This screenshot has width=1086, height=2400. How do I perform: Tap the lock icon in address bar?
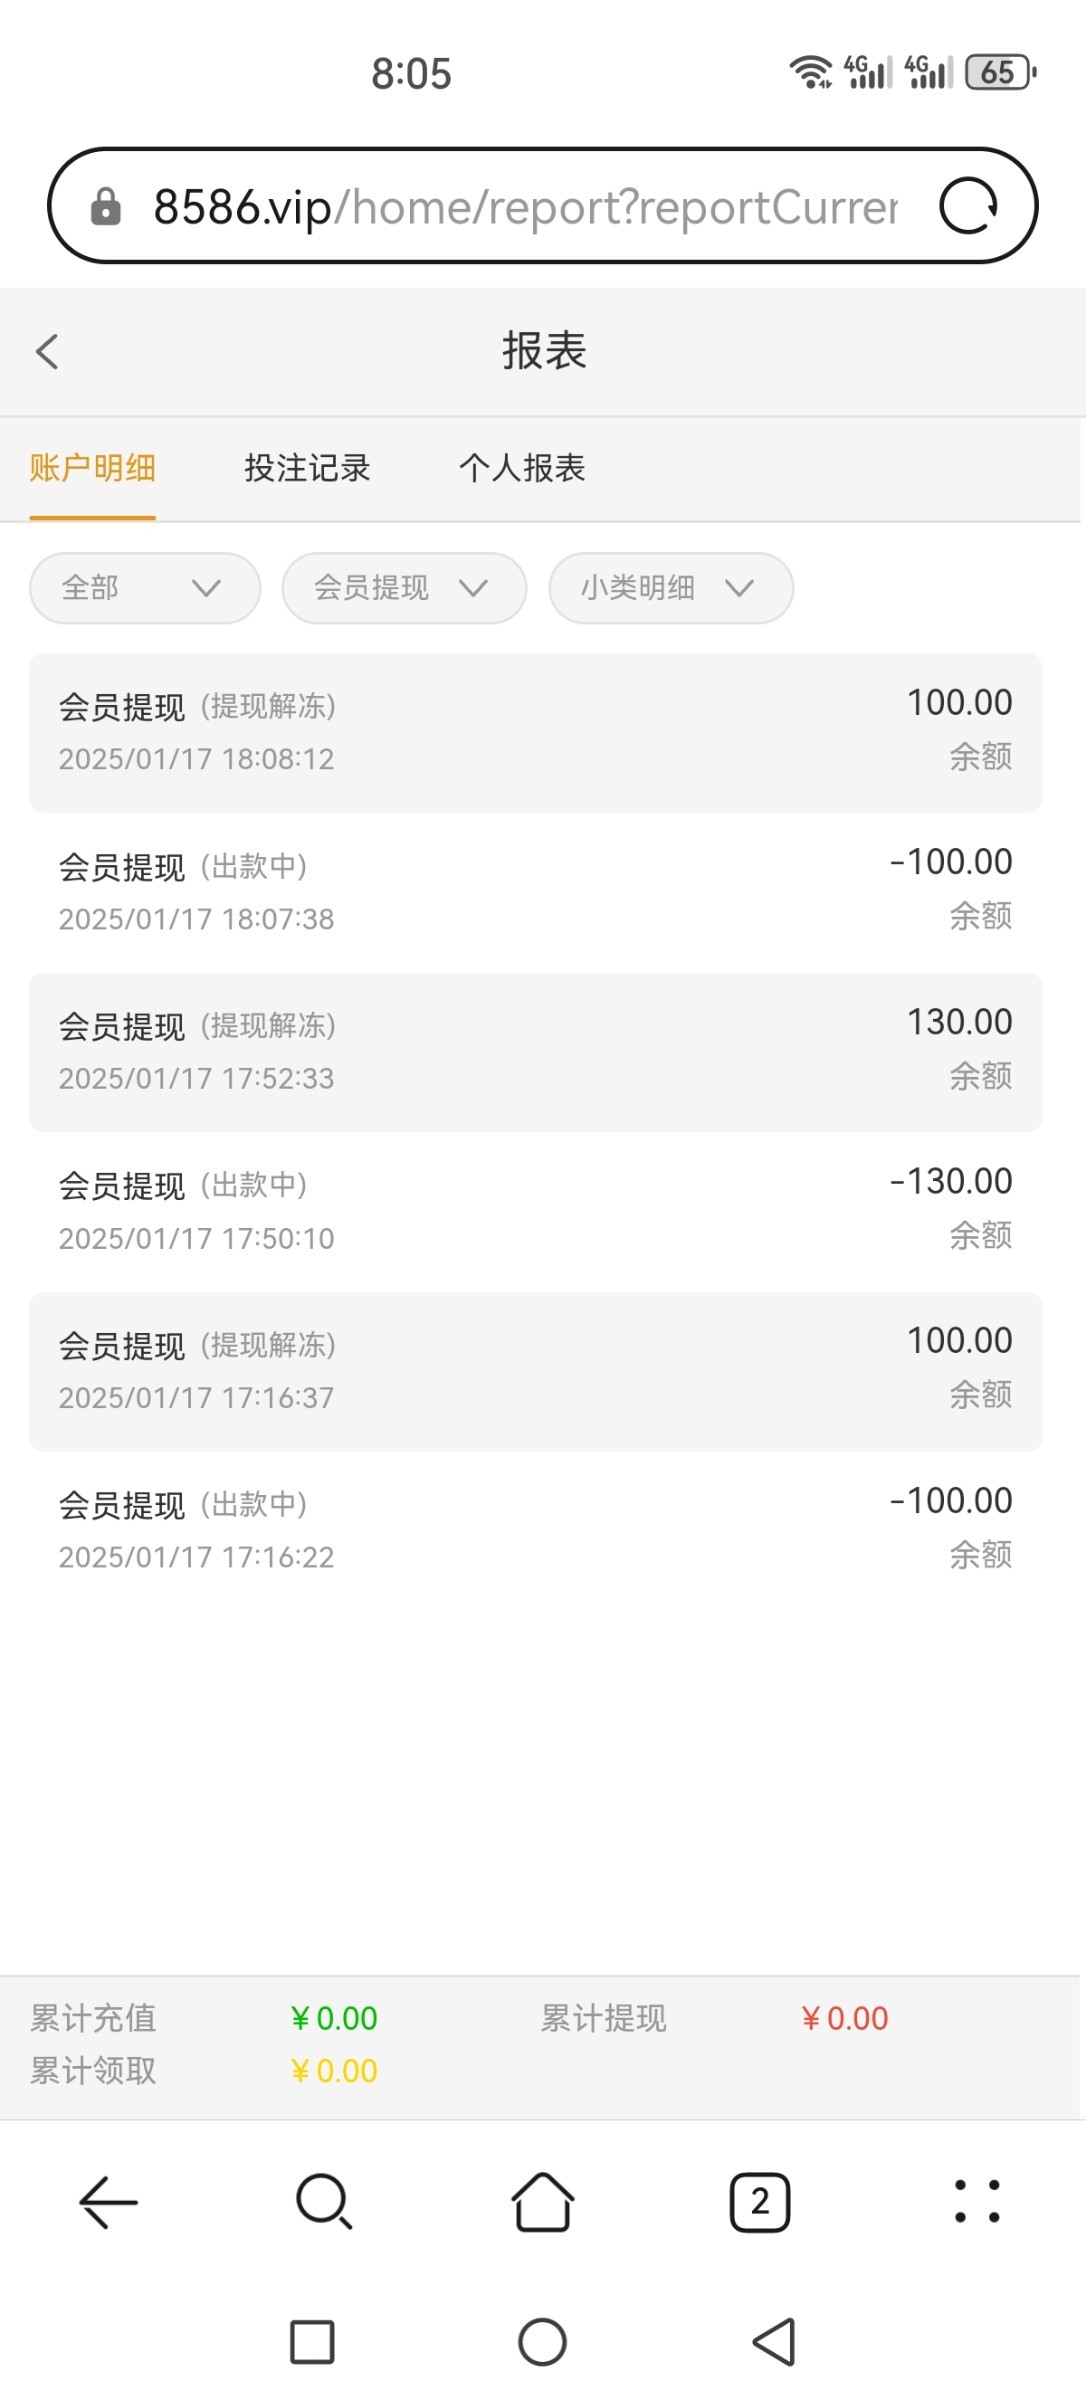(x=105, y=208)
